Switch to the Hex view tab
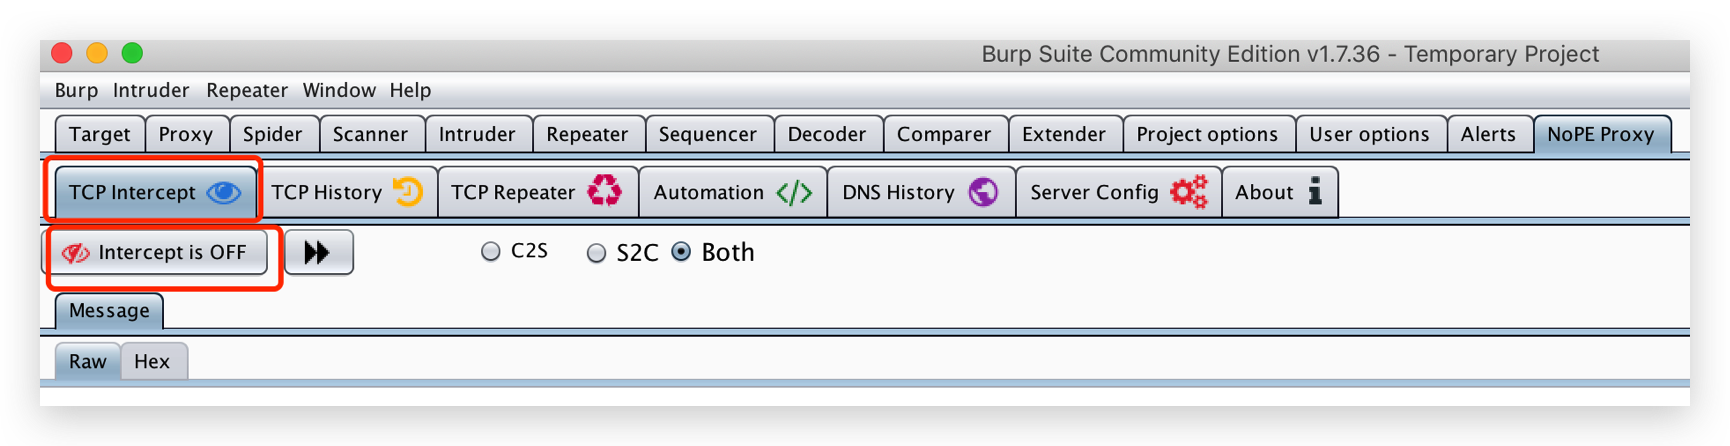Viewport: 1730px width, 446px height. coord(152,361)
